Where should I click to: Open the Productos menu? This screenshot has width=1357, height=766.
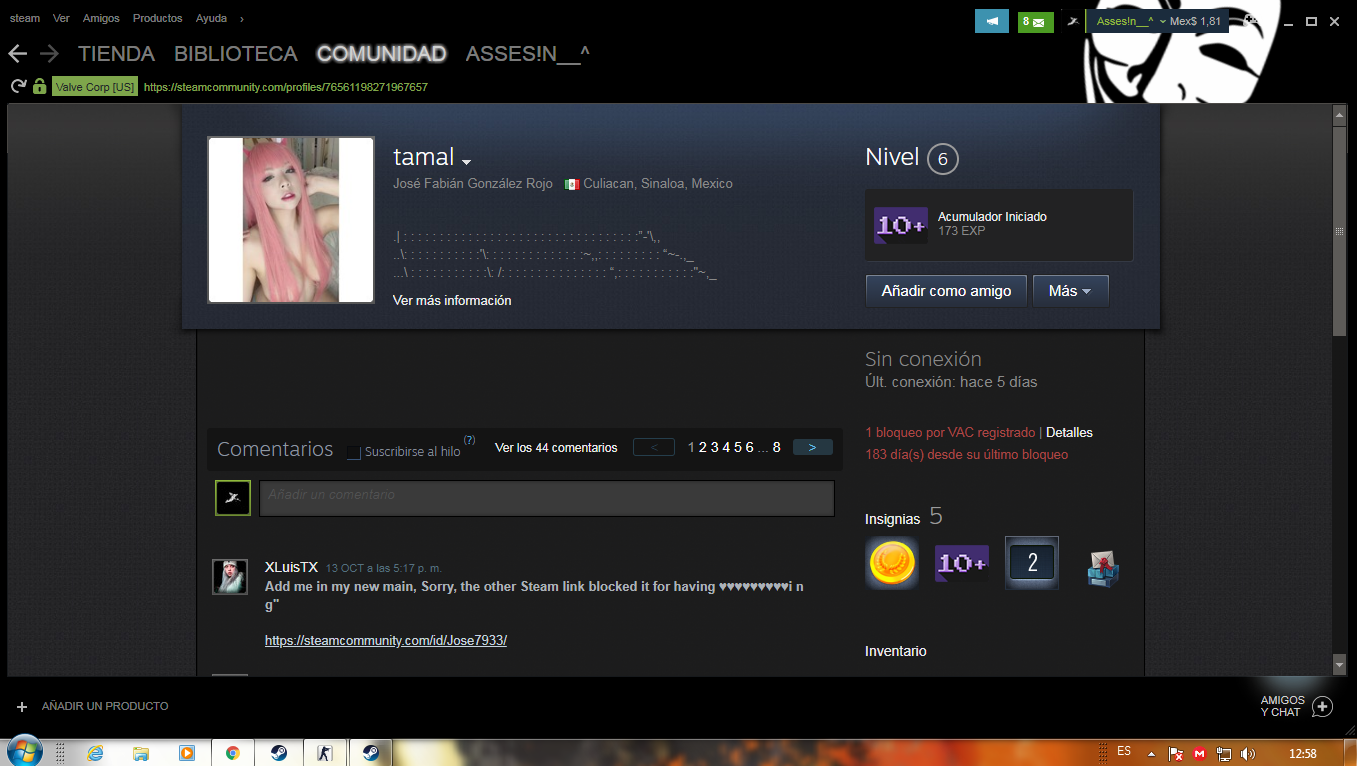(158, 18)
